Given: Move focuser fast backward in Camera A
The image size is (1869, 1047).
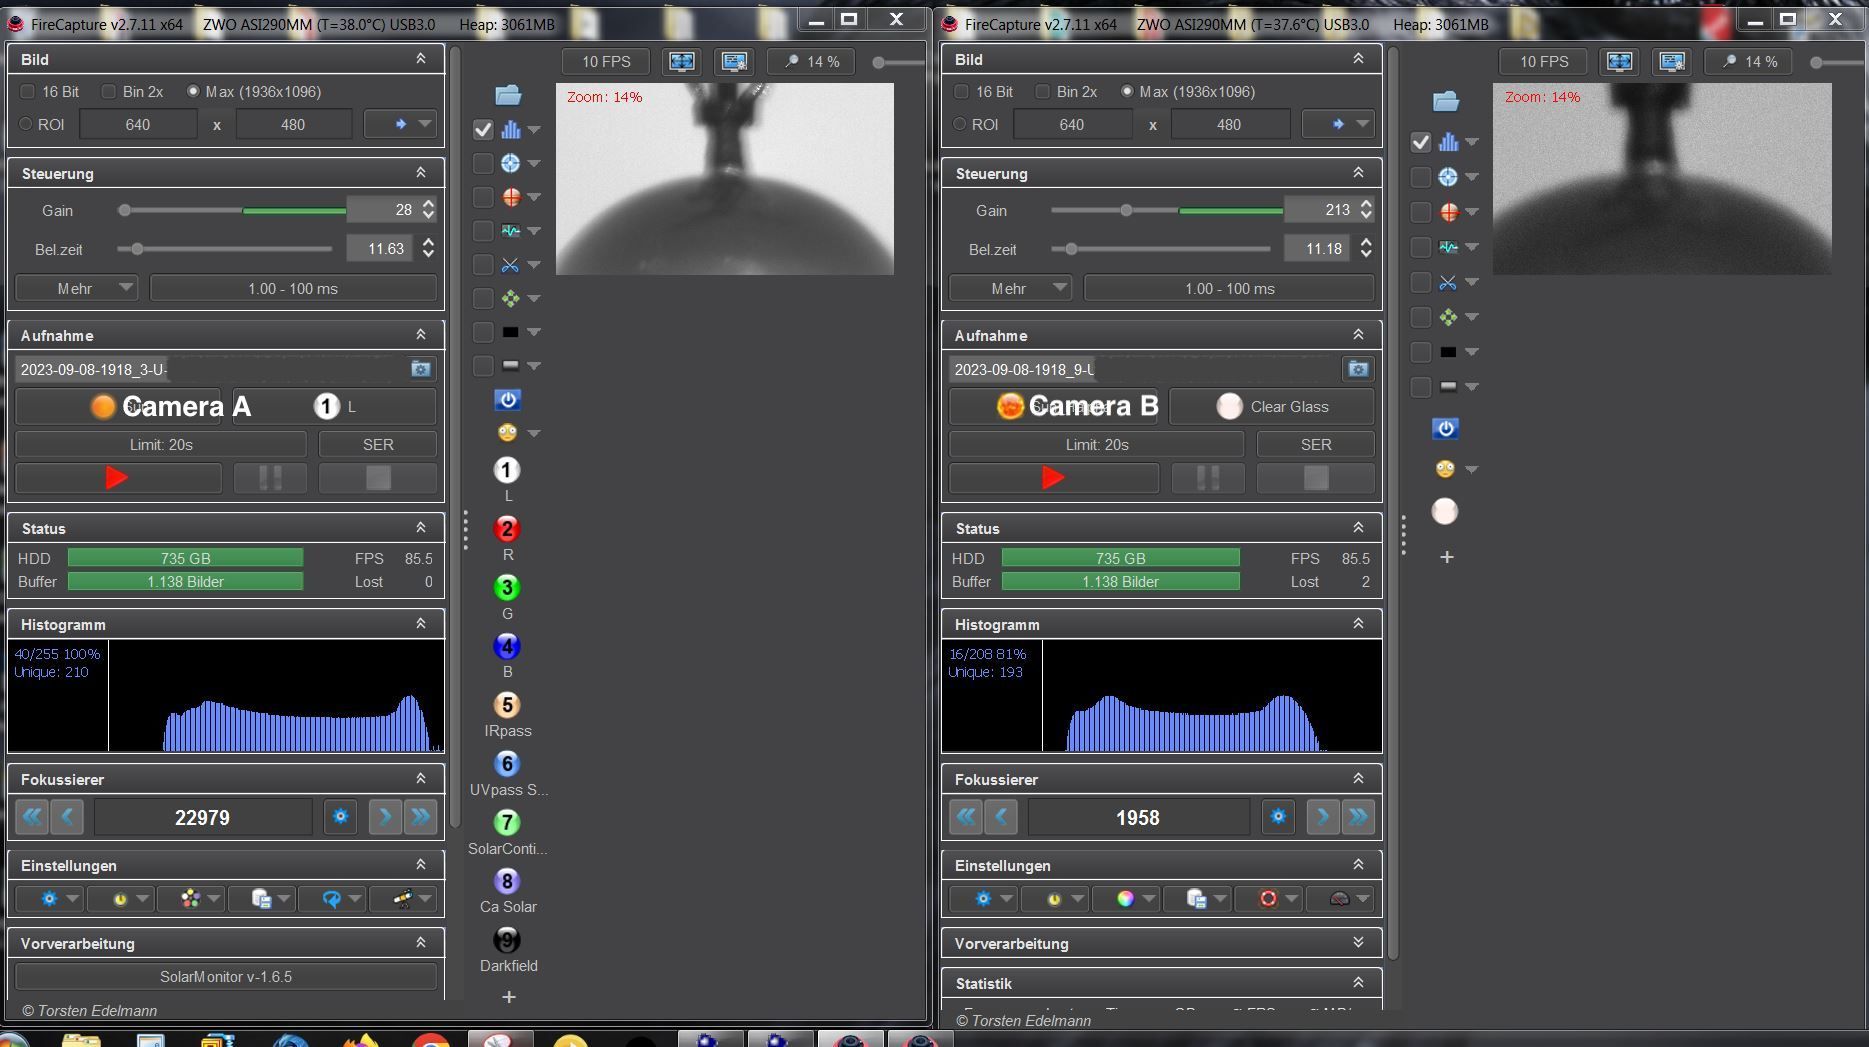Looking at the screenshot, I should (32, 817).
